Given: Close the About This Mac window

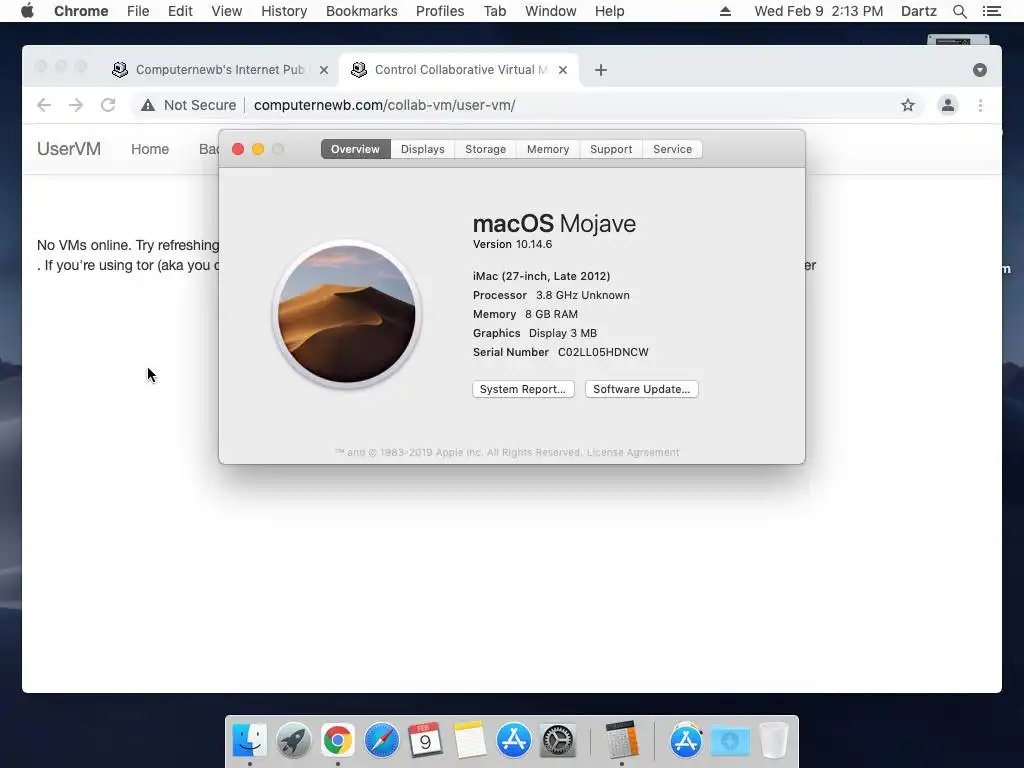Looking at the screenshot, I should coord(238,149).
